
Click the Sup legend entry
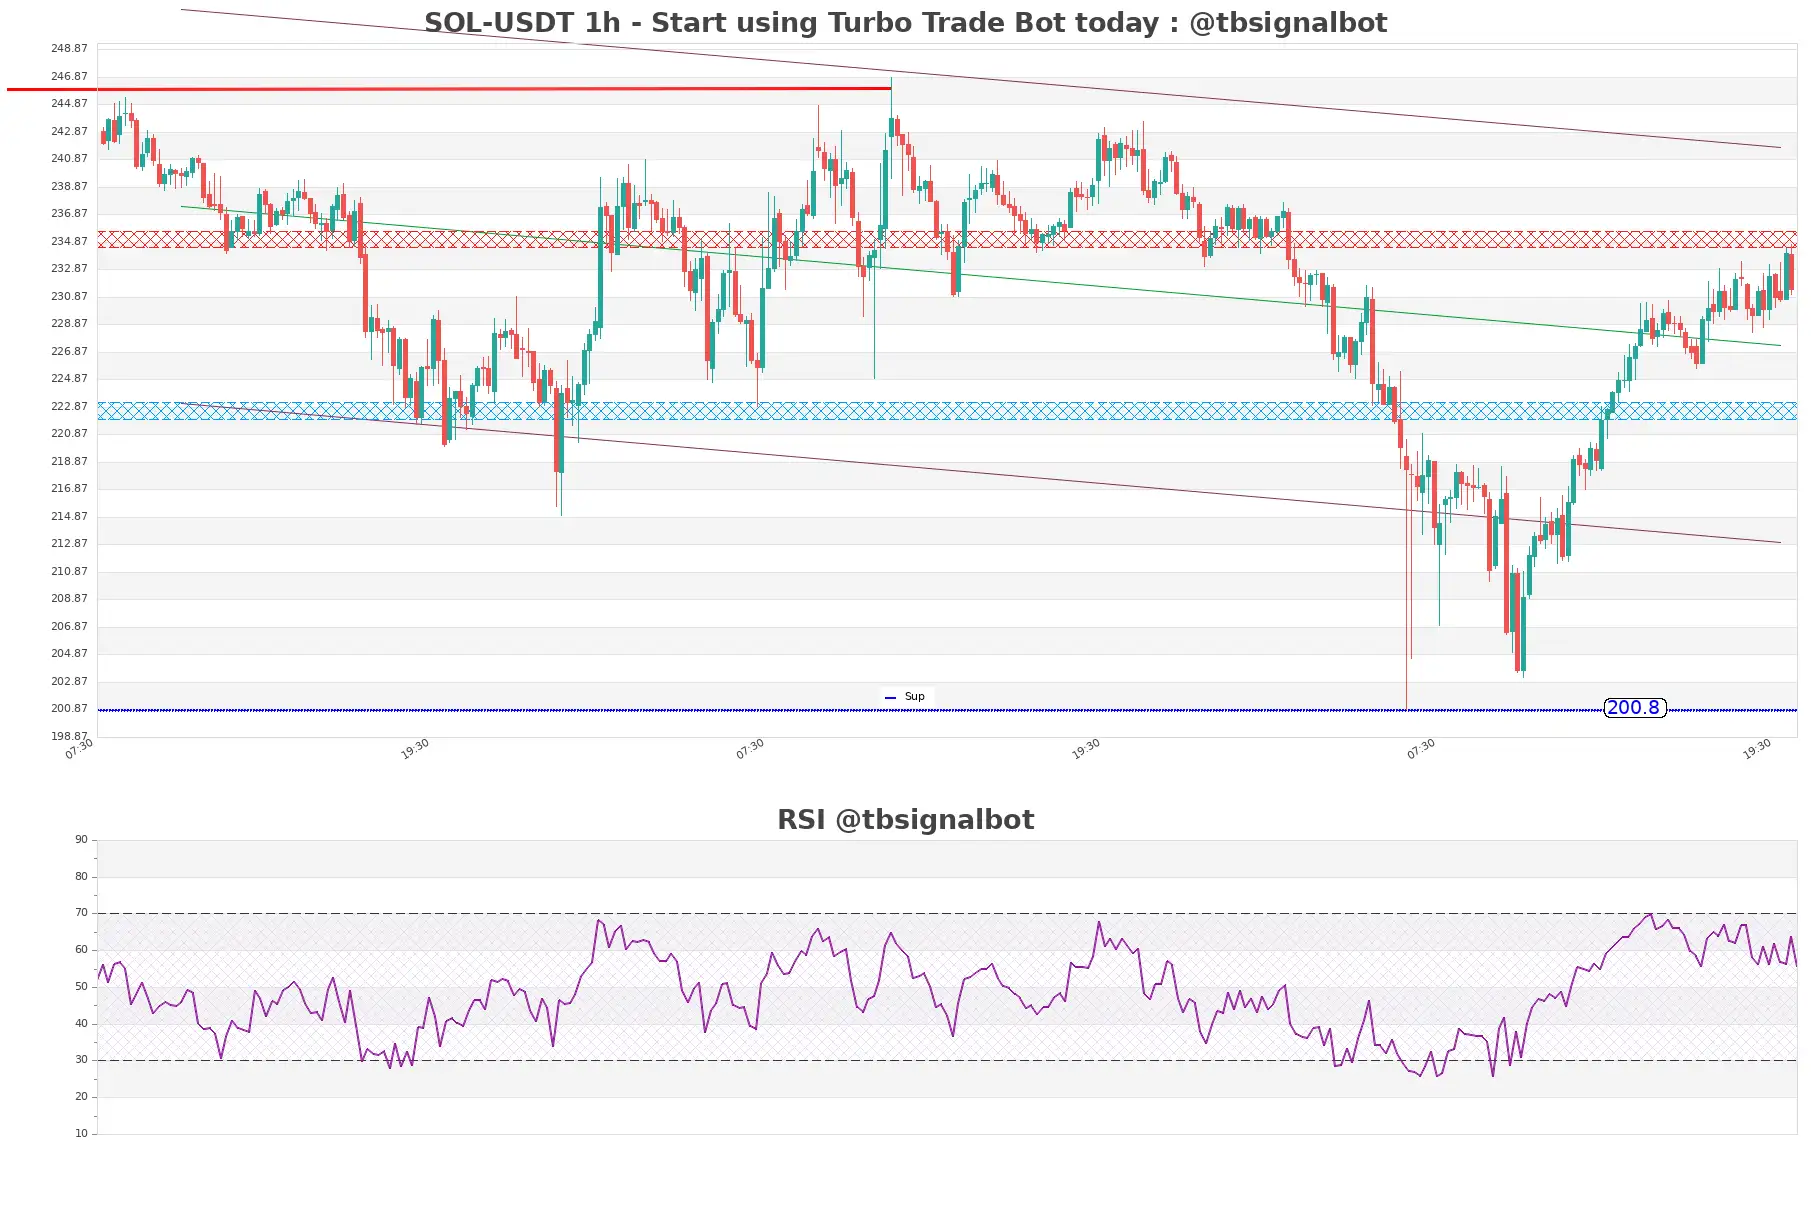coord(906,696)
